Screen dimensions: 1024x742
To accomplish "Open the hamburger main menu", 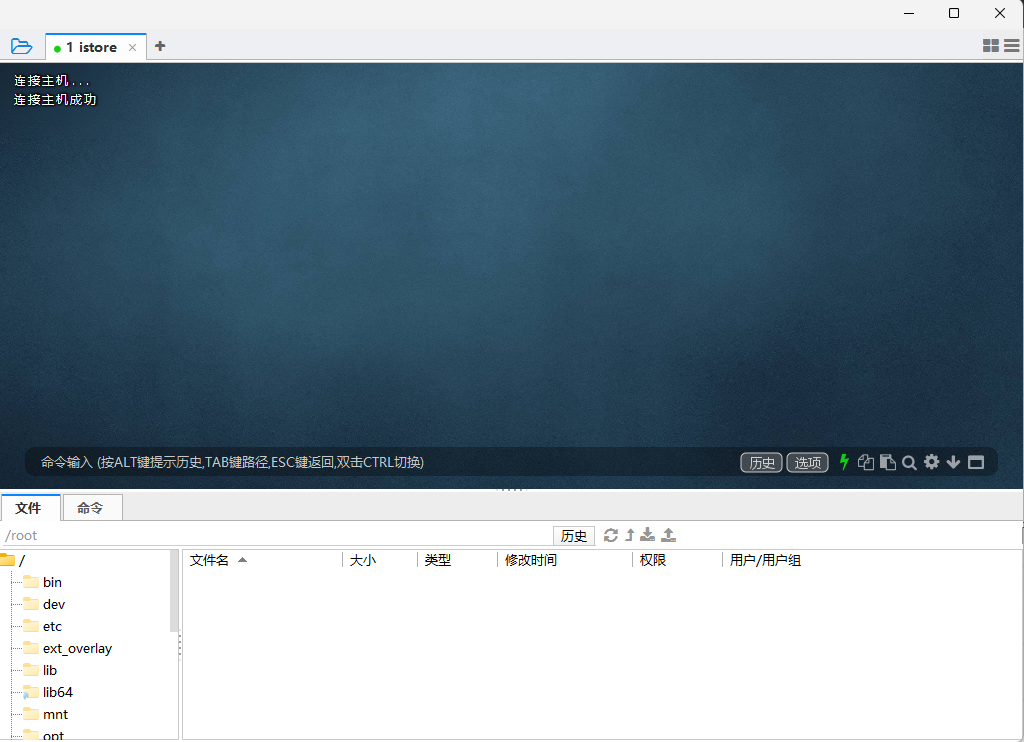I will 1012,46.
